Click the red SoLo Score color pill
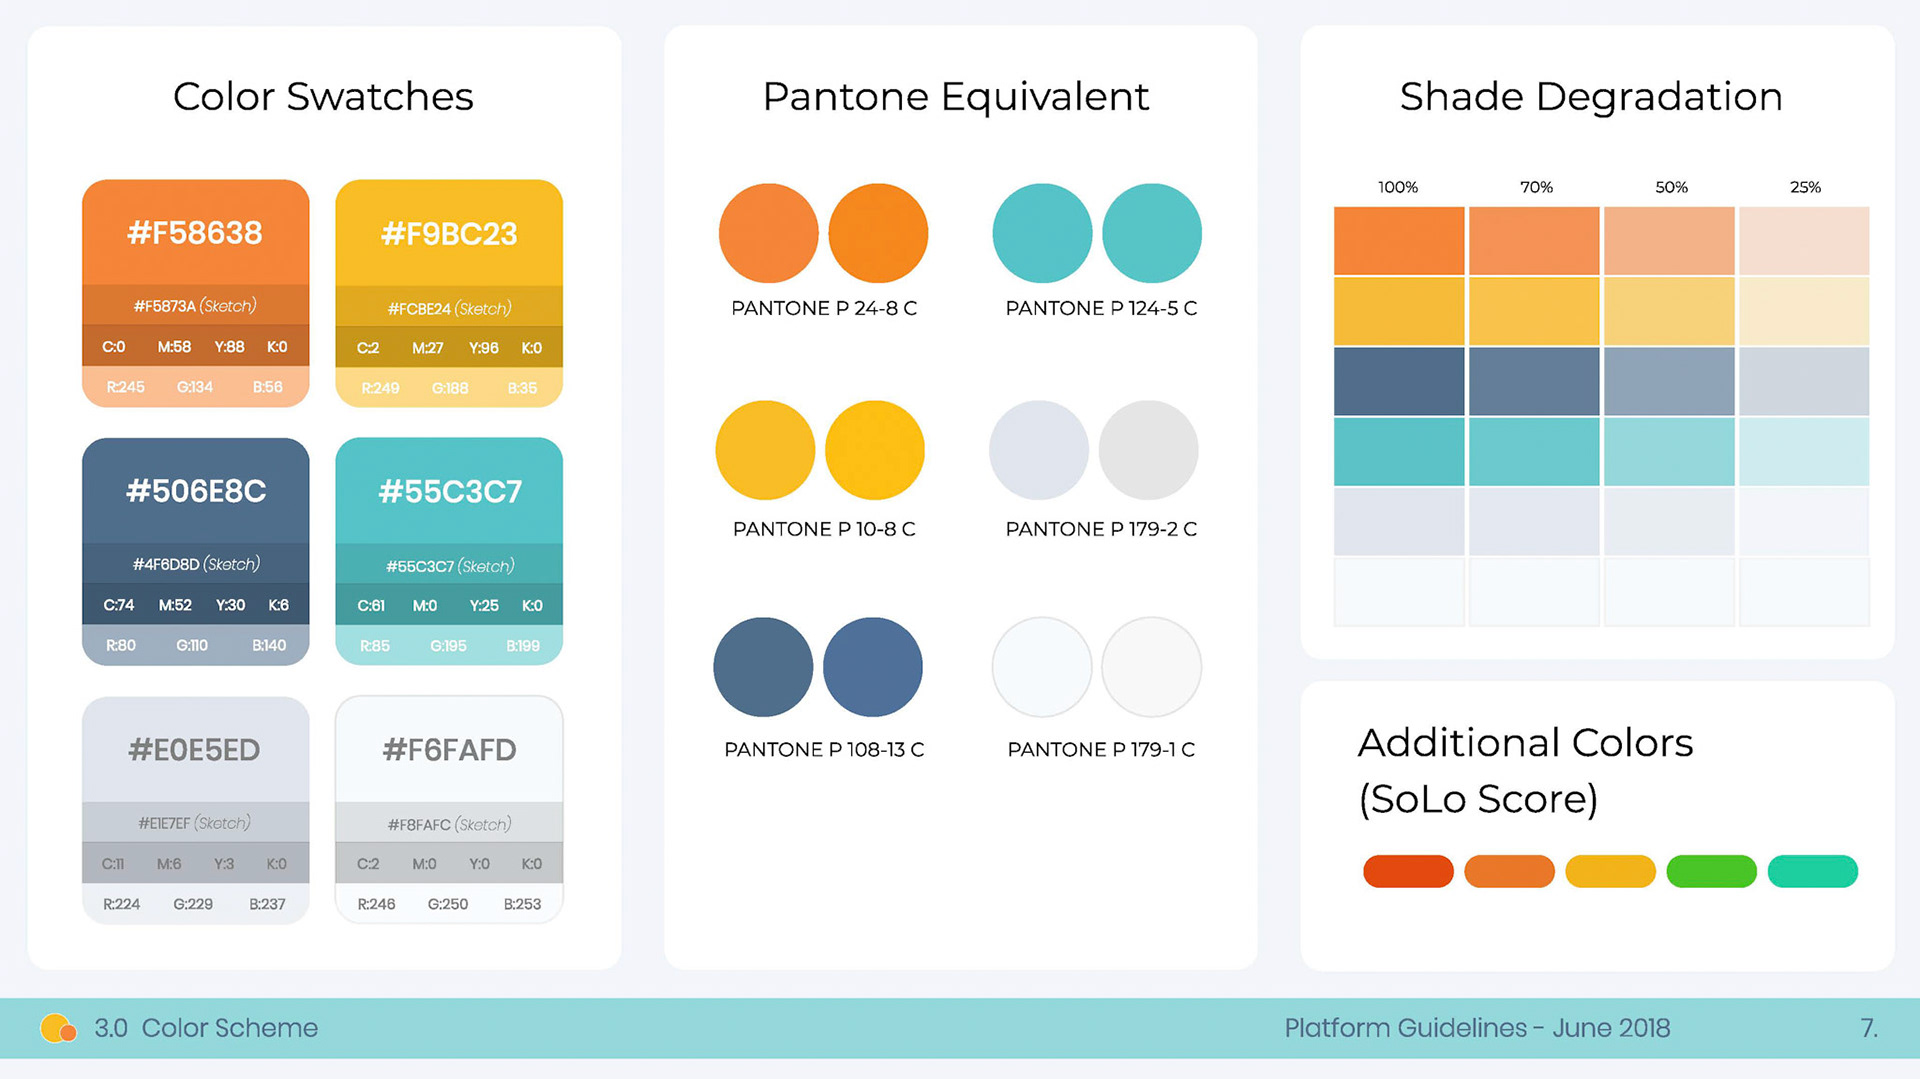The height and width of the screenshot is (1079, 1920). (x=1408, y=871)
